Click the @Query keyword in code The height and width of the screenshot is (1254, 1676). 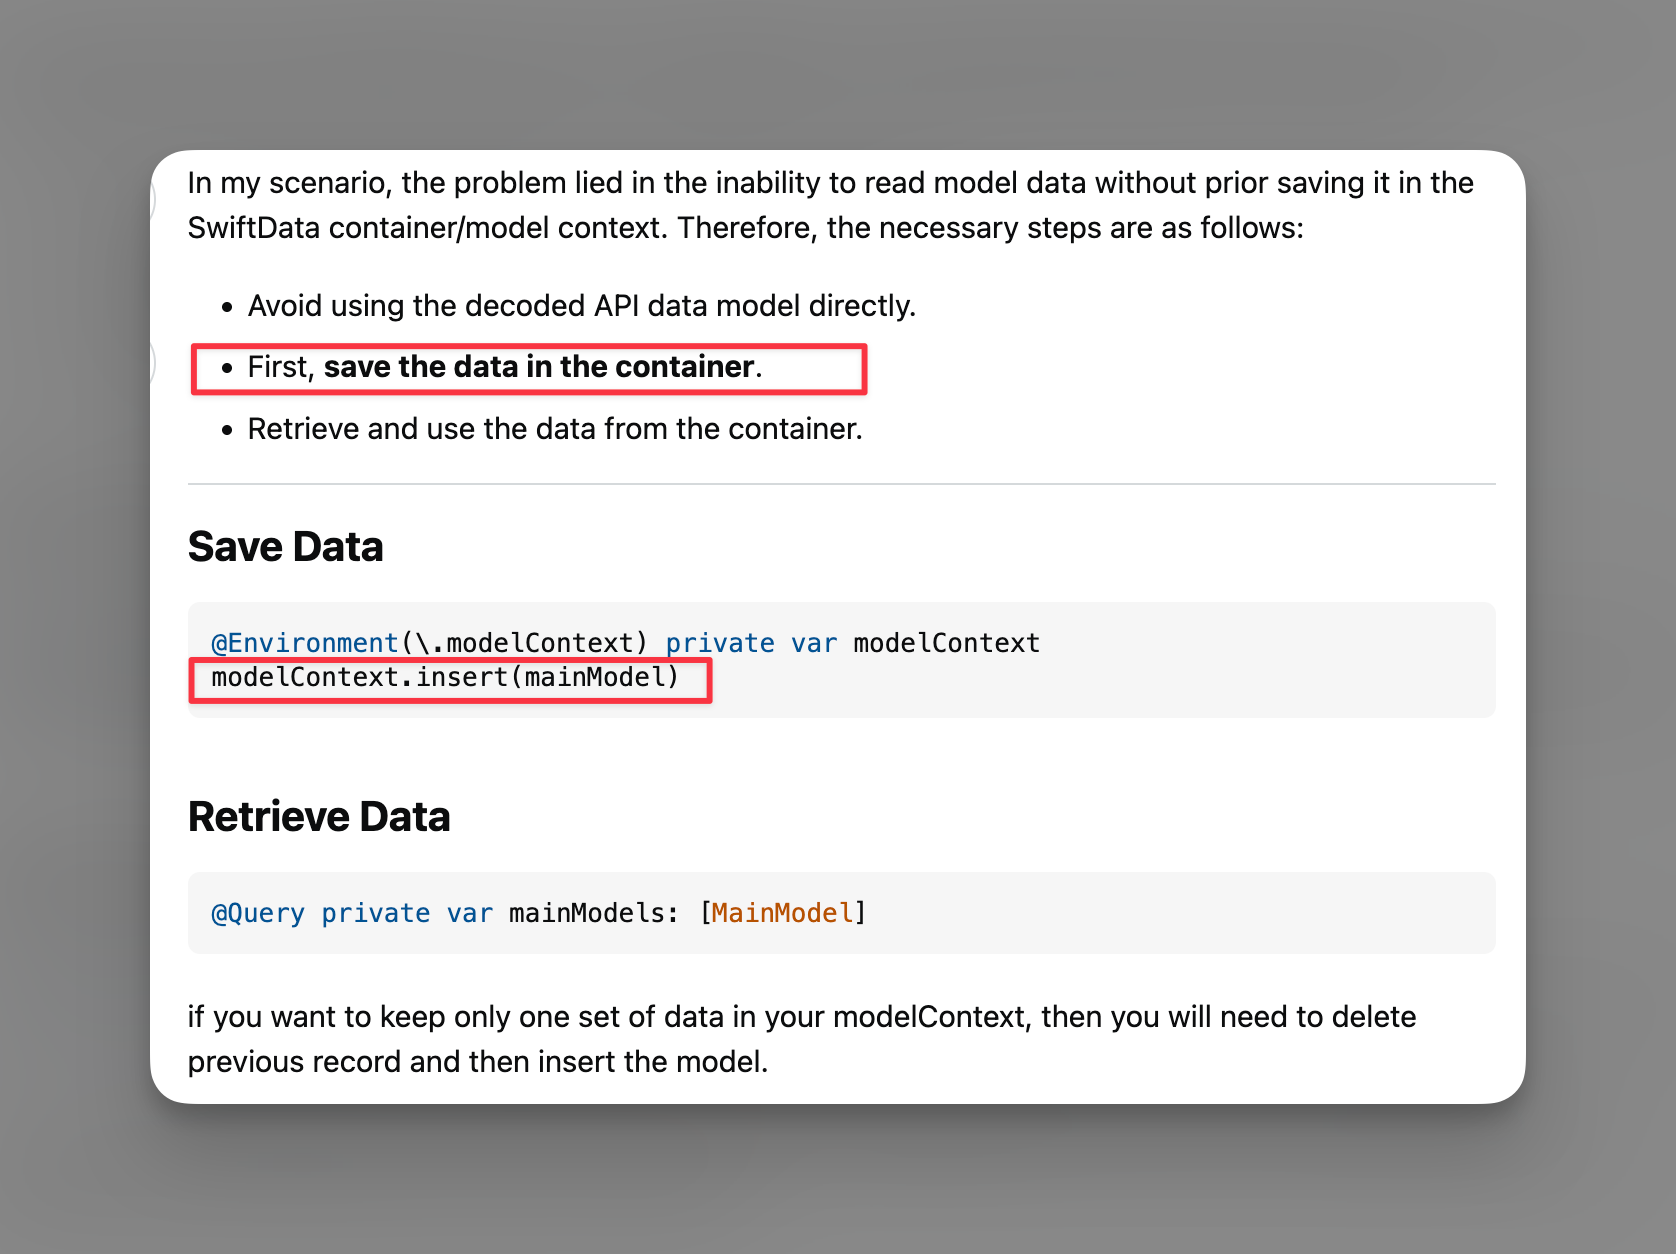coord(258,913)
